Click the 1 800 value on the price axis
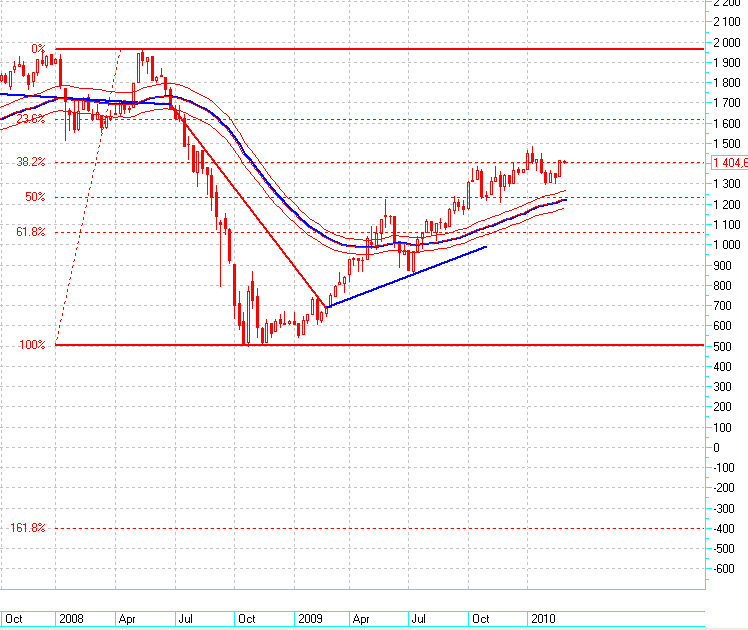 (x=727, y=83)
